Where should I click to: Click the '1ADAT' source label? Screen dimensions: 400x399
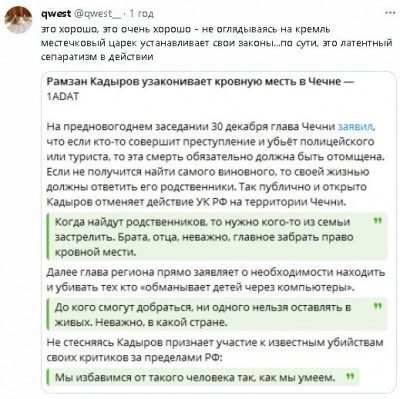click(x=63, y=97)
